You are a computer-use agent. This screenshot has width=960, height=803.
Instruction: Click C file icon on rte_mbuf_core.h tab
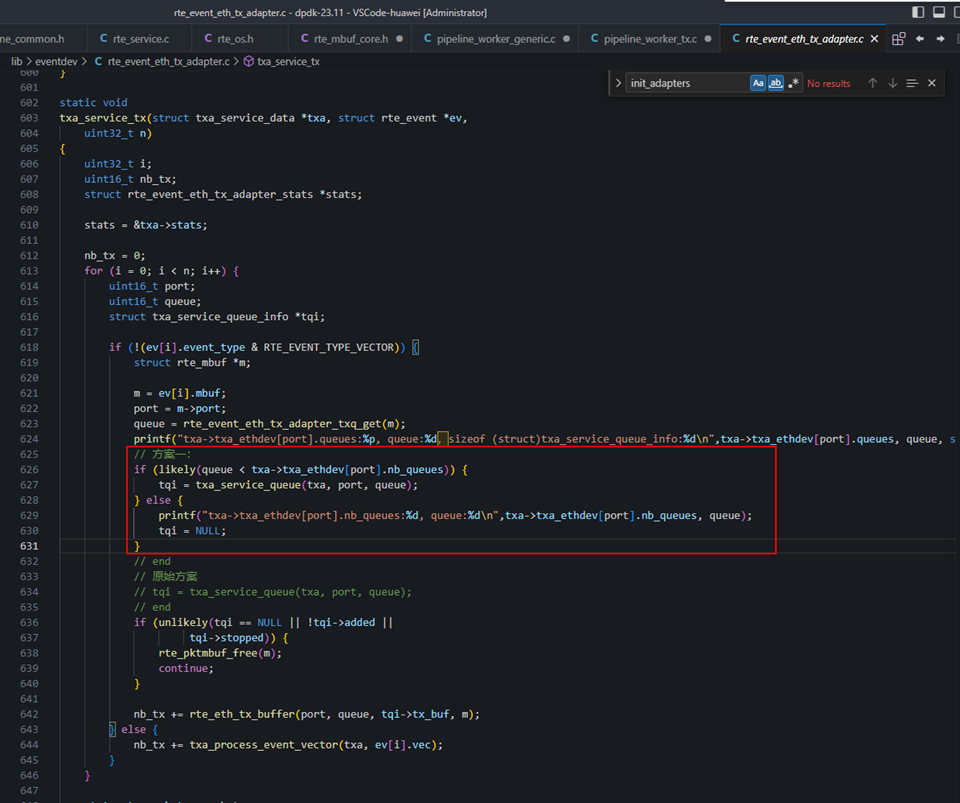click(304, 39)
